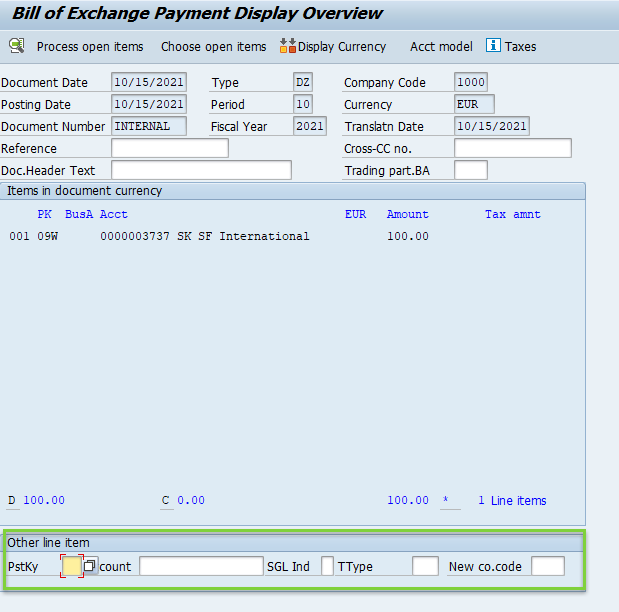This screenshot has width=619, height=612.
Task: Click the debit total D 100.00
Action: (36, 500)
